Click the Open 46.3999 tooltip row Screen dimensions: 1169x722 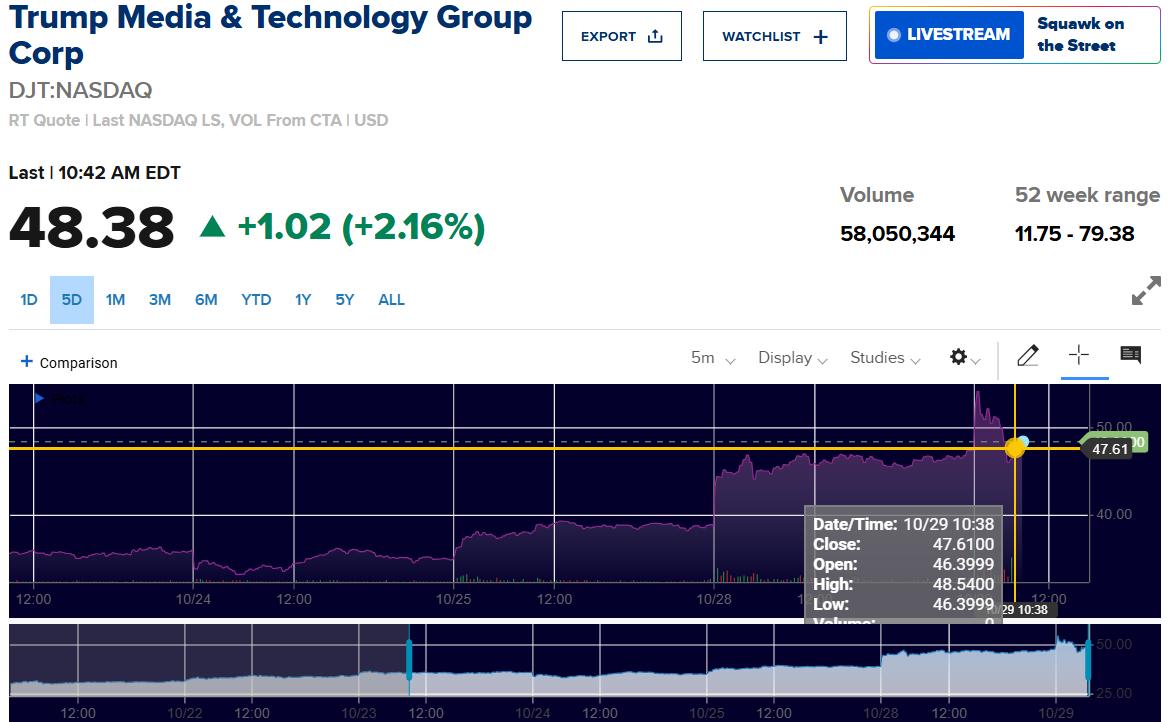click(904, 565)
